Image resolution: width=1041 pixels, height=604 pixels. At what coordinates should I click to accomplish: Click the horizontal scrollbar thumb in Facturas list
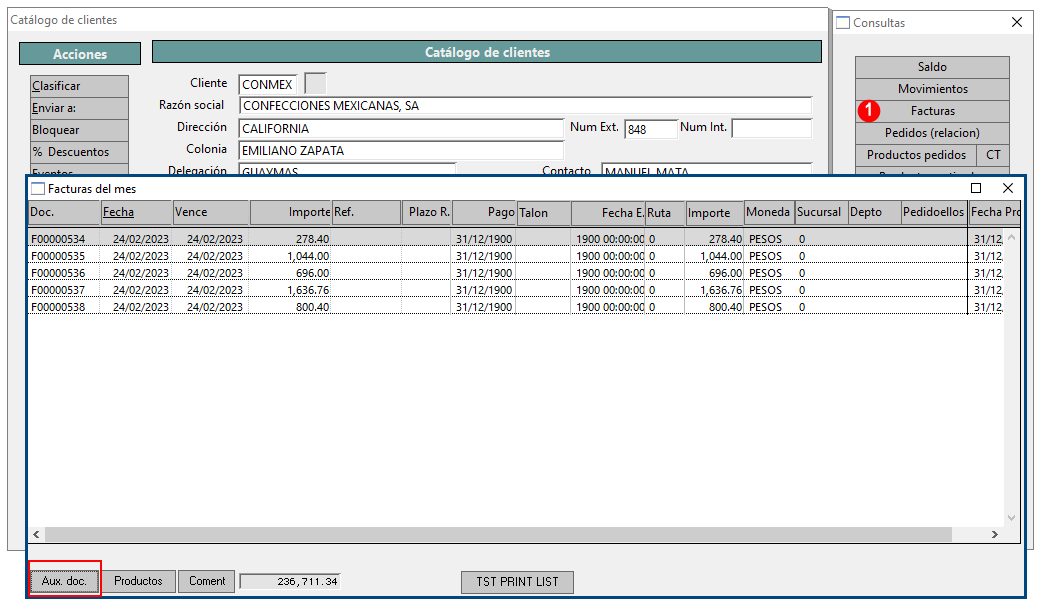coord(498,534)
